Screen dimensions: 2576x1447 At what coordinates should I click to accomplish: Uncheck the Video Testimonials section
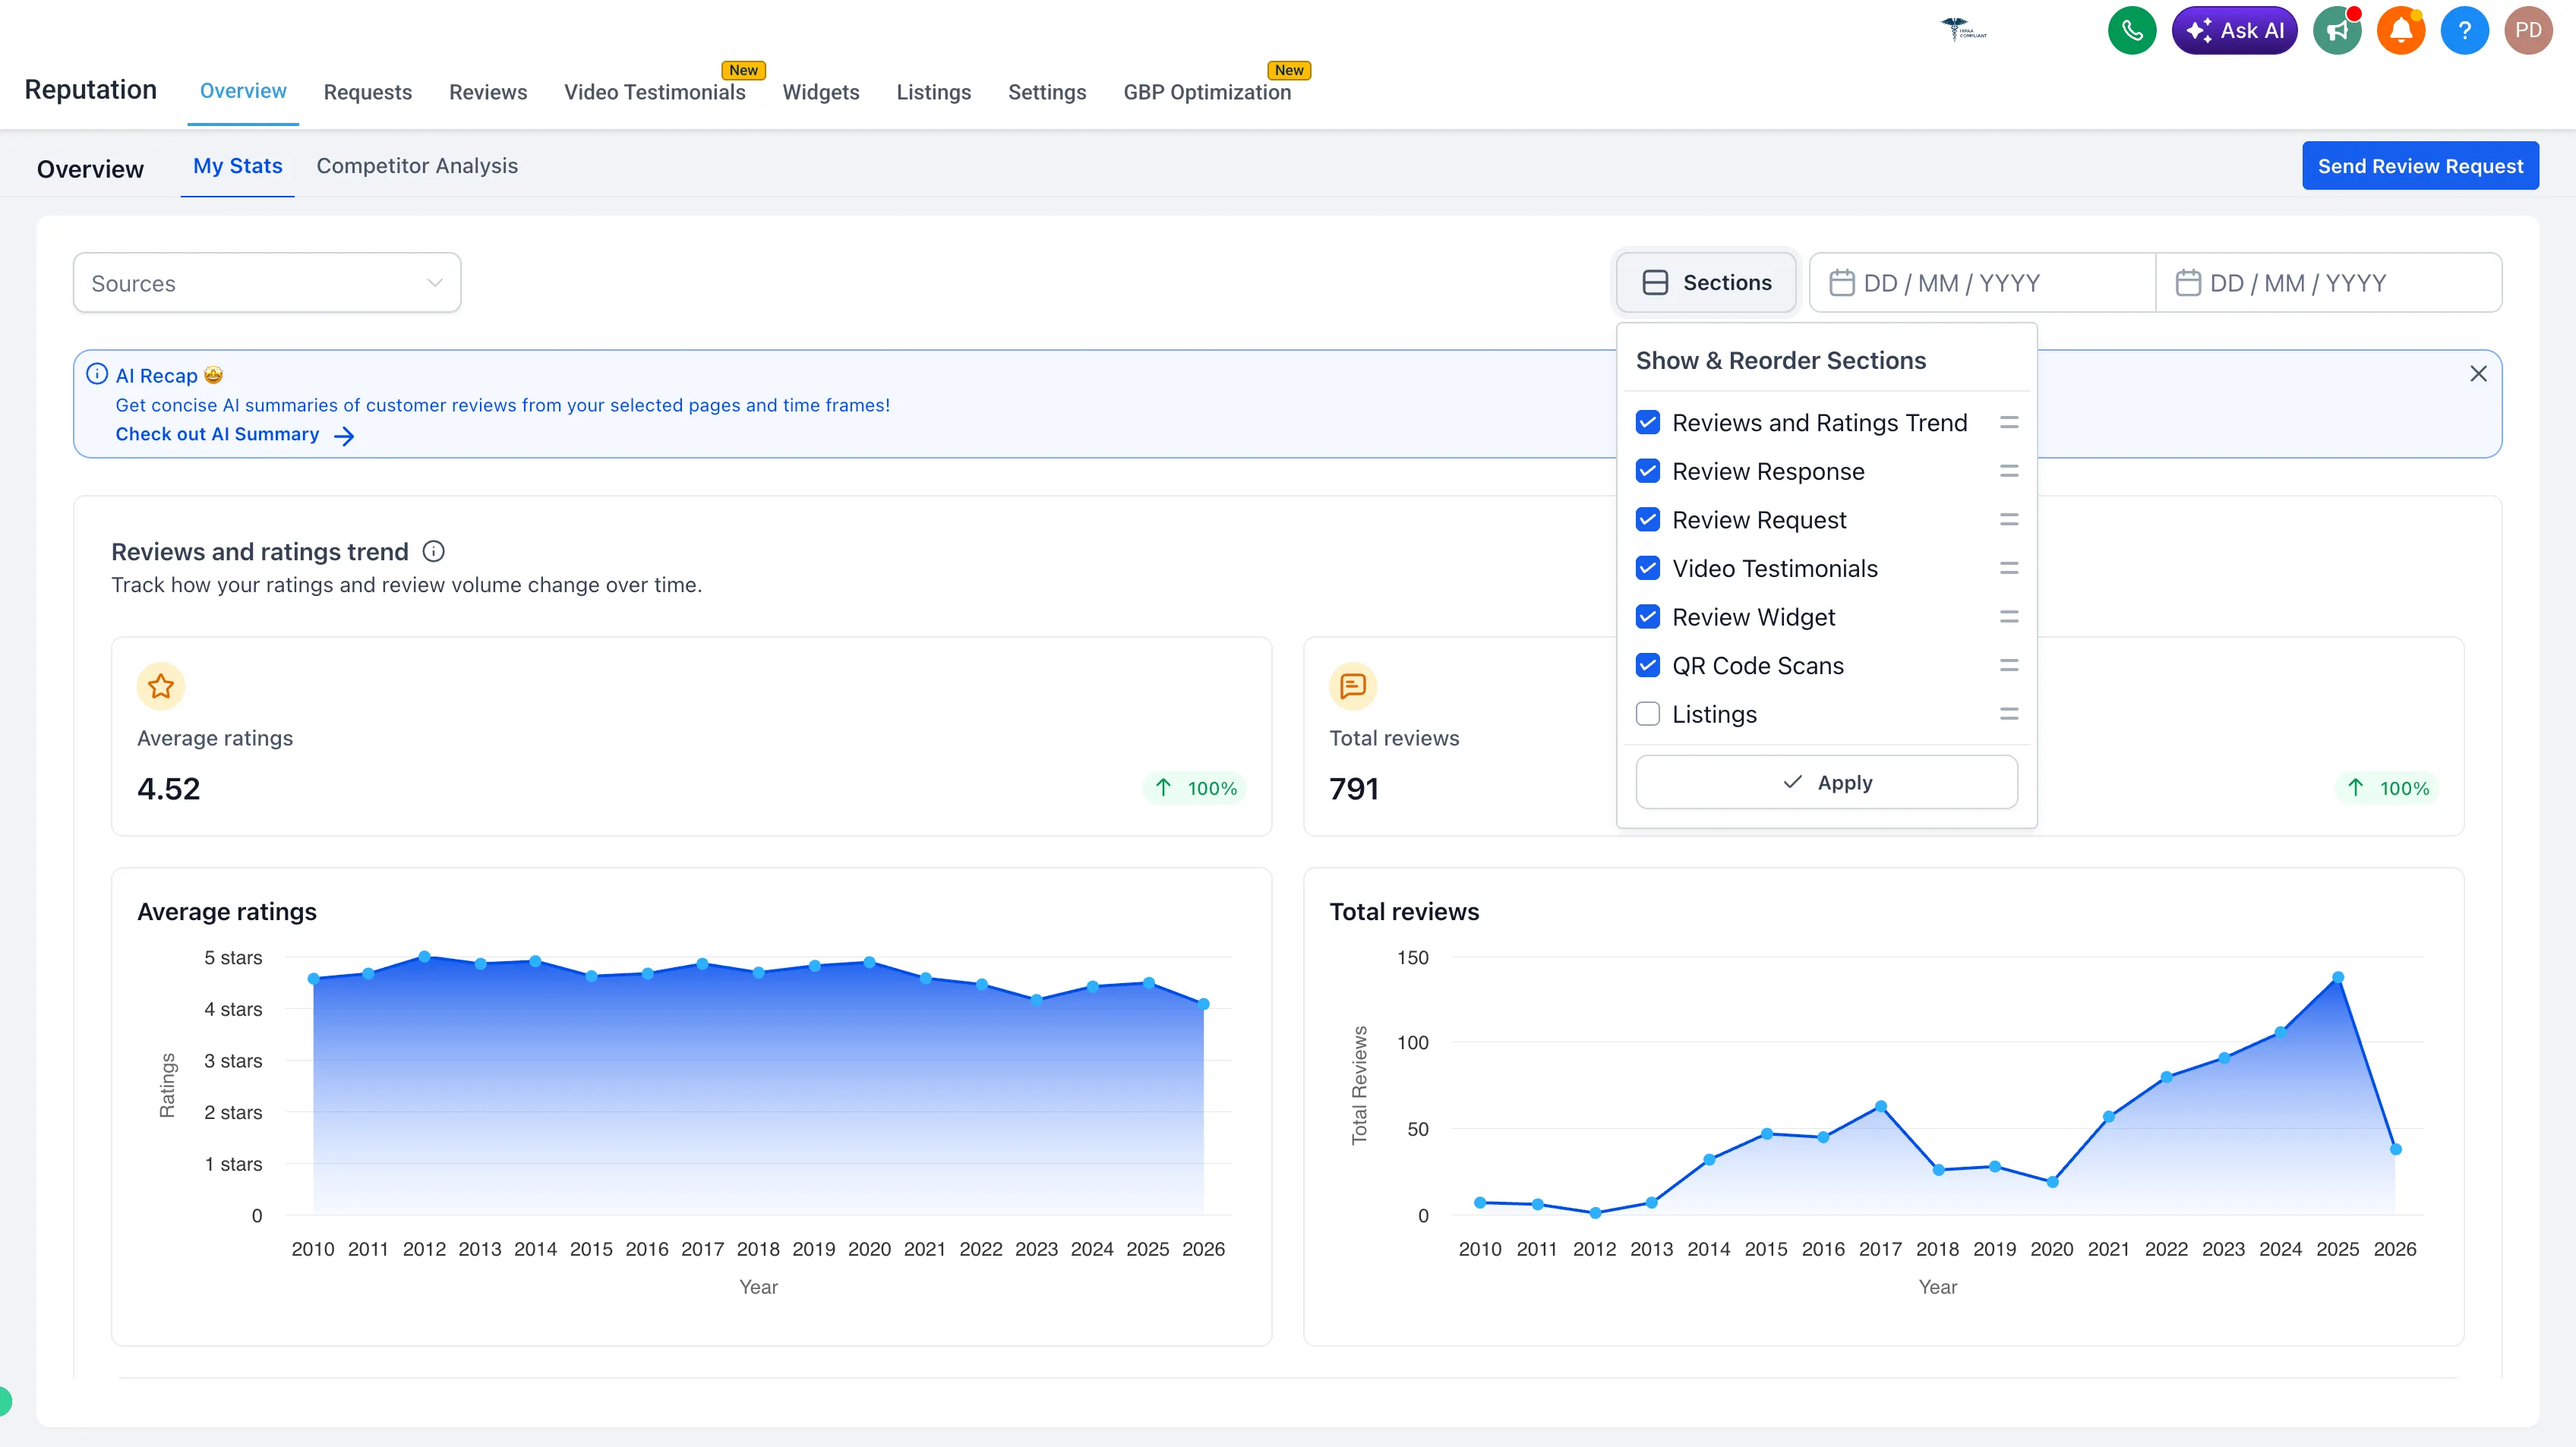[x=1648, y=568]
